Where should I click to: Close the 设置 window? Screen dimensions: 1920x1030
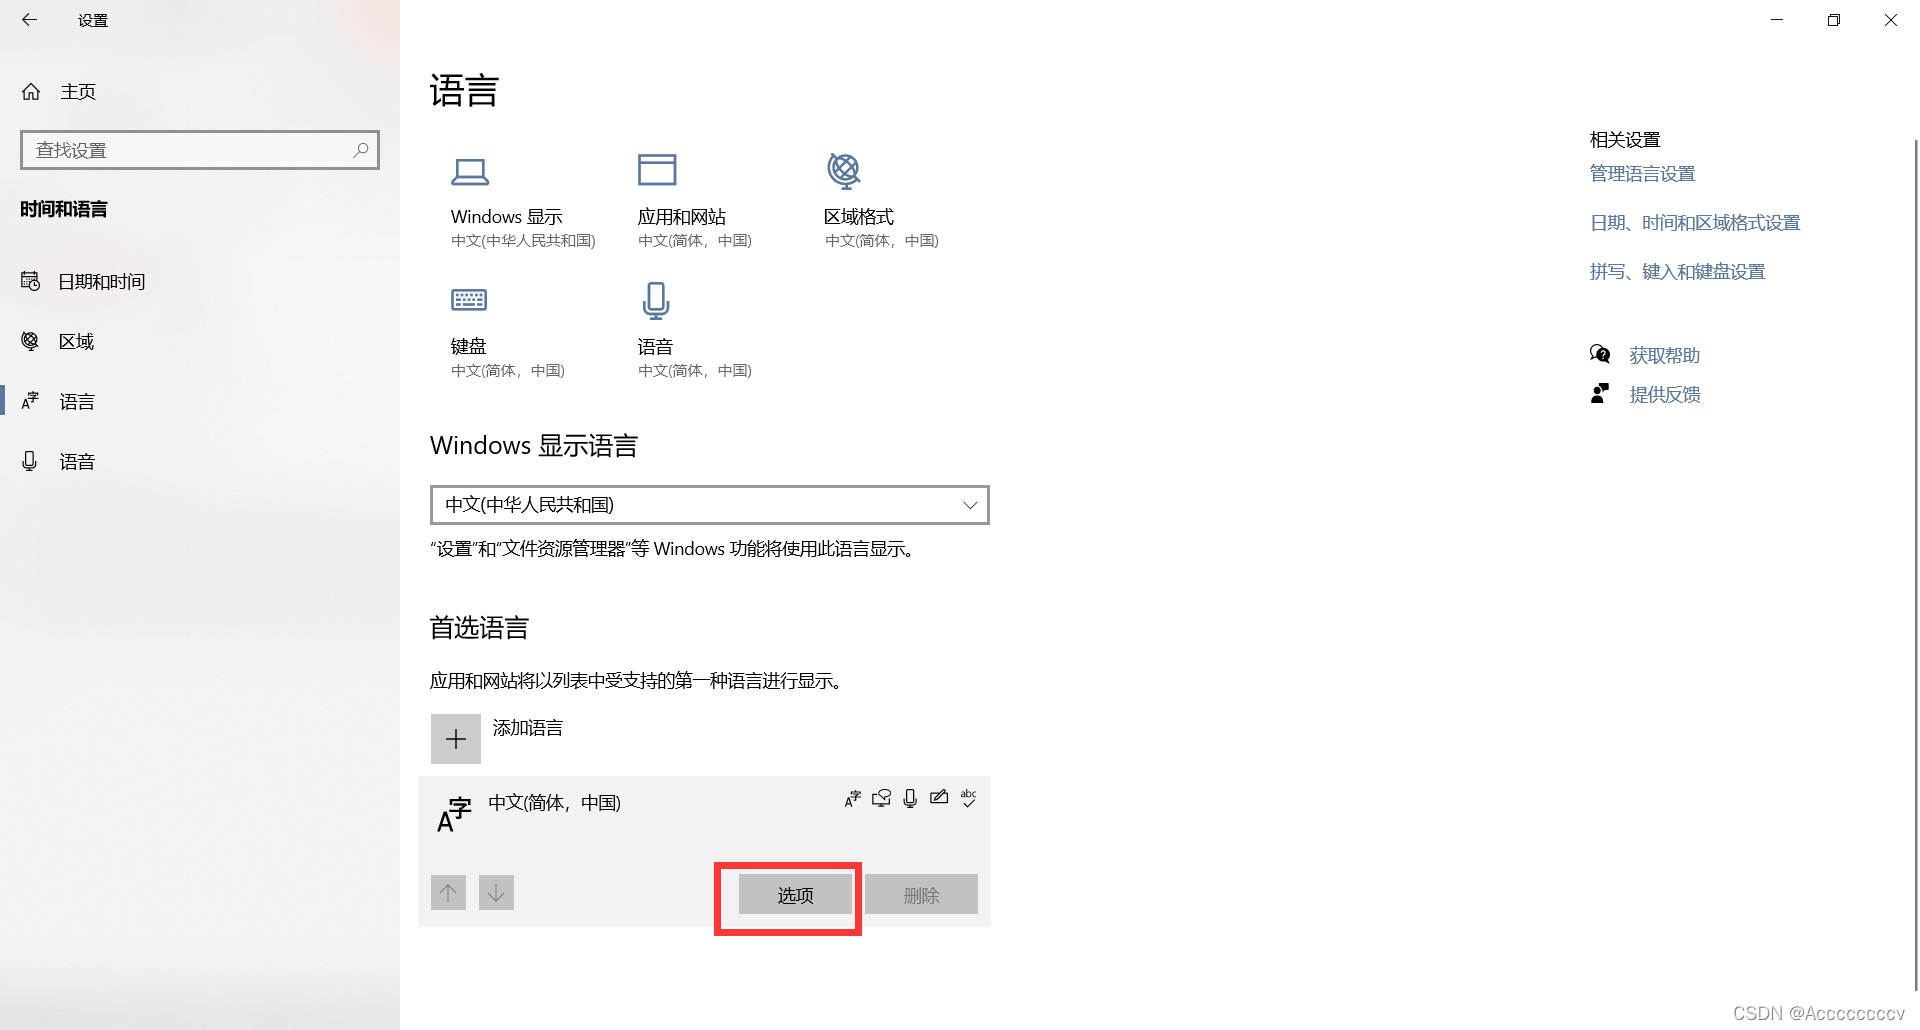[x=1891, y=20]
